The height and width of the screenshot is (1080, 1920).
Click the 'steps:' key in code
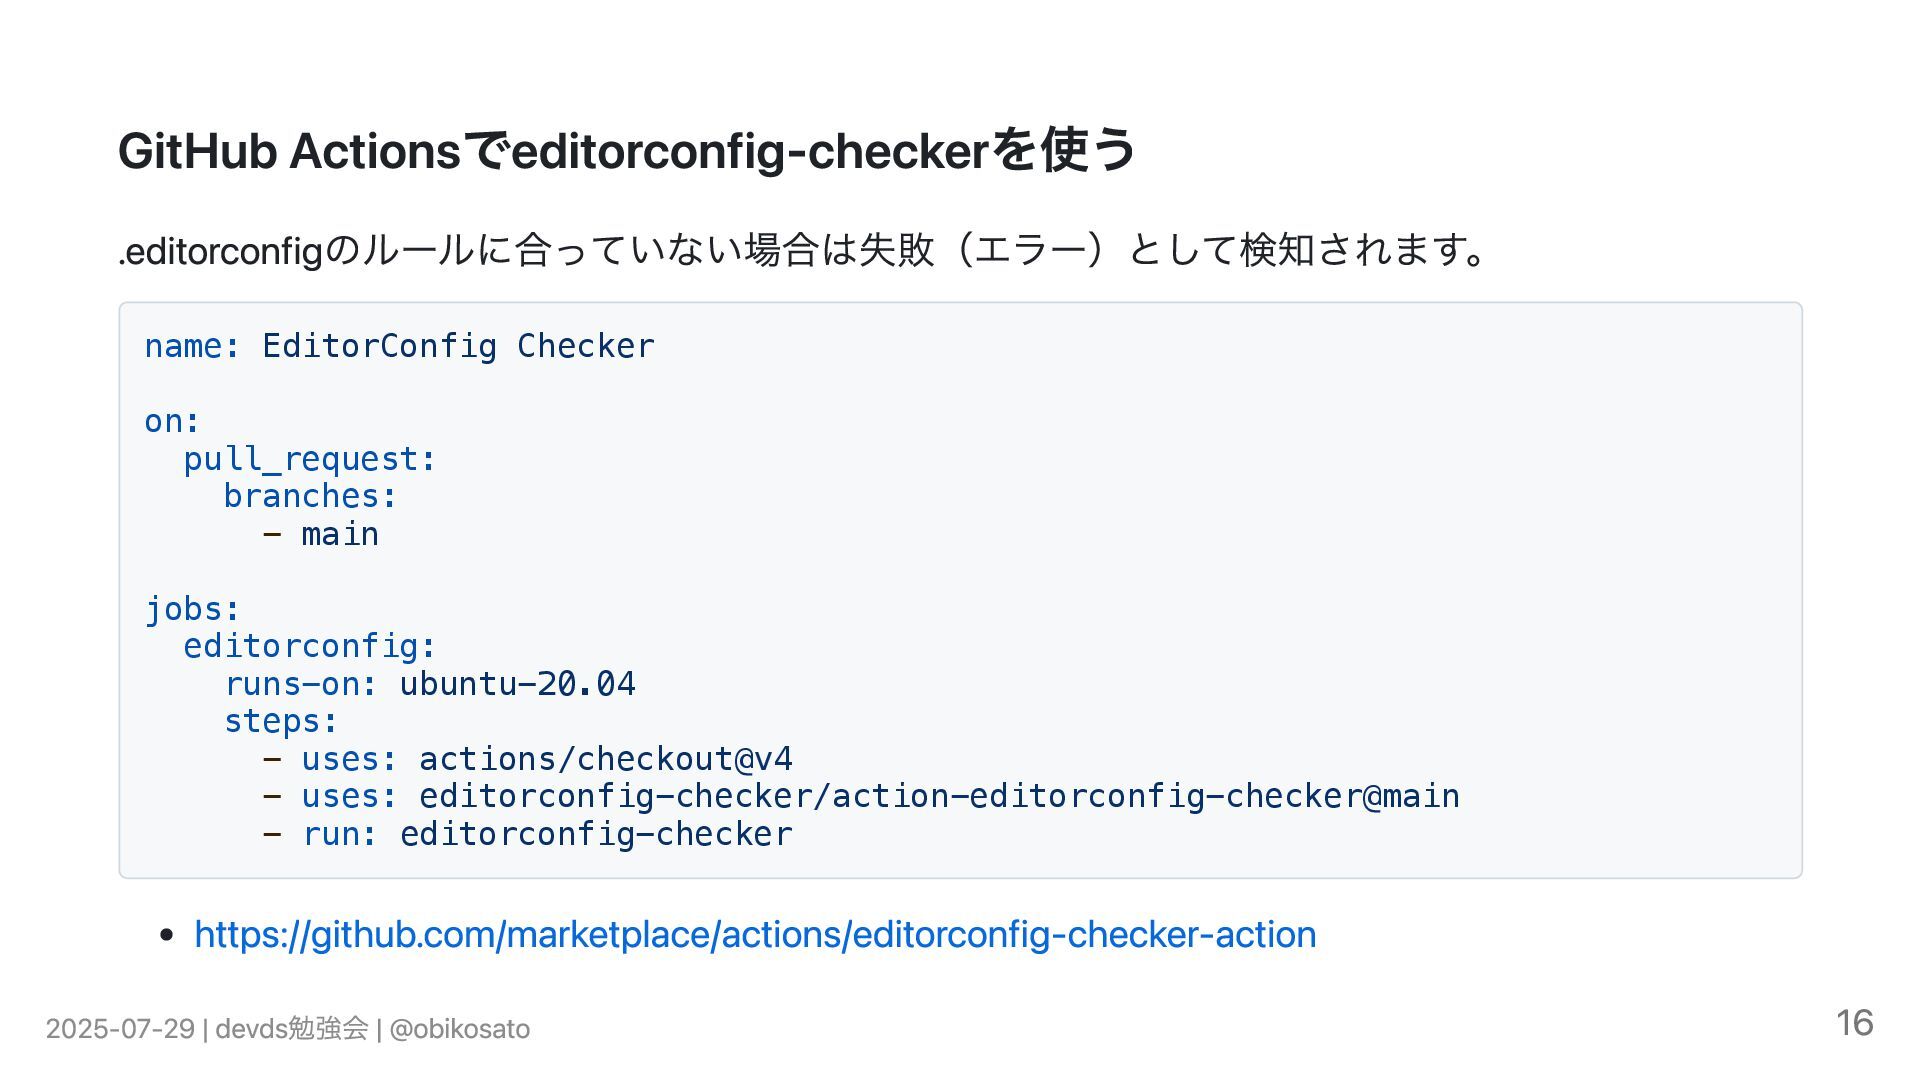click(281, 721)
